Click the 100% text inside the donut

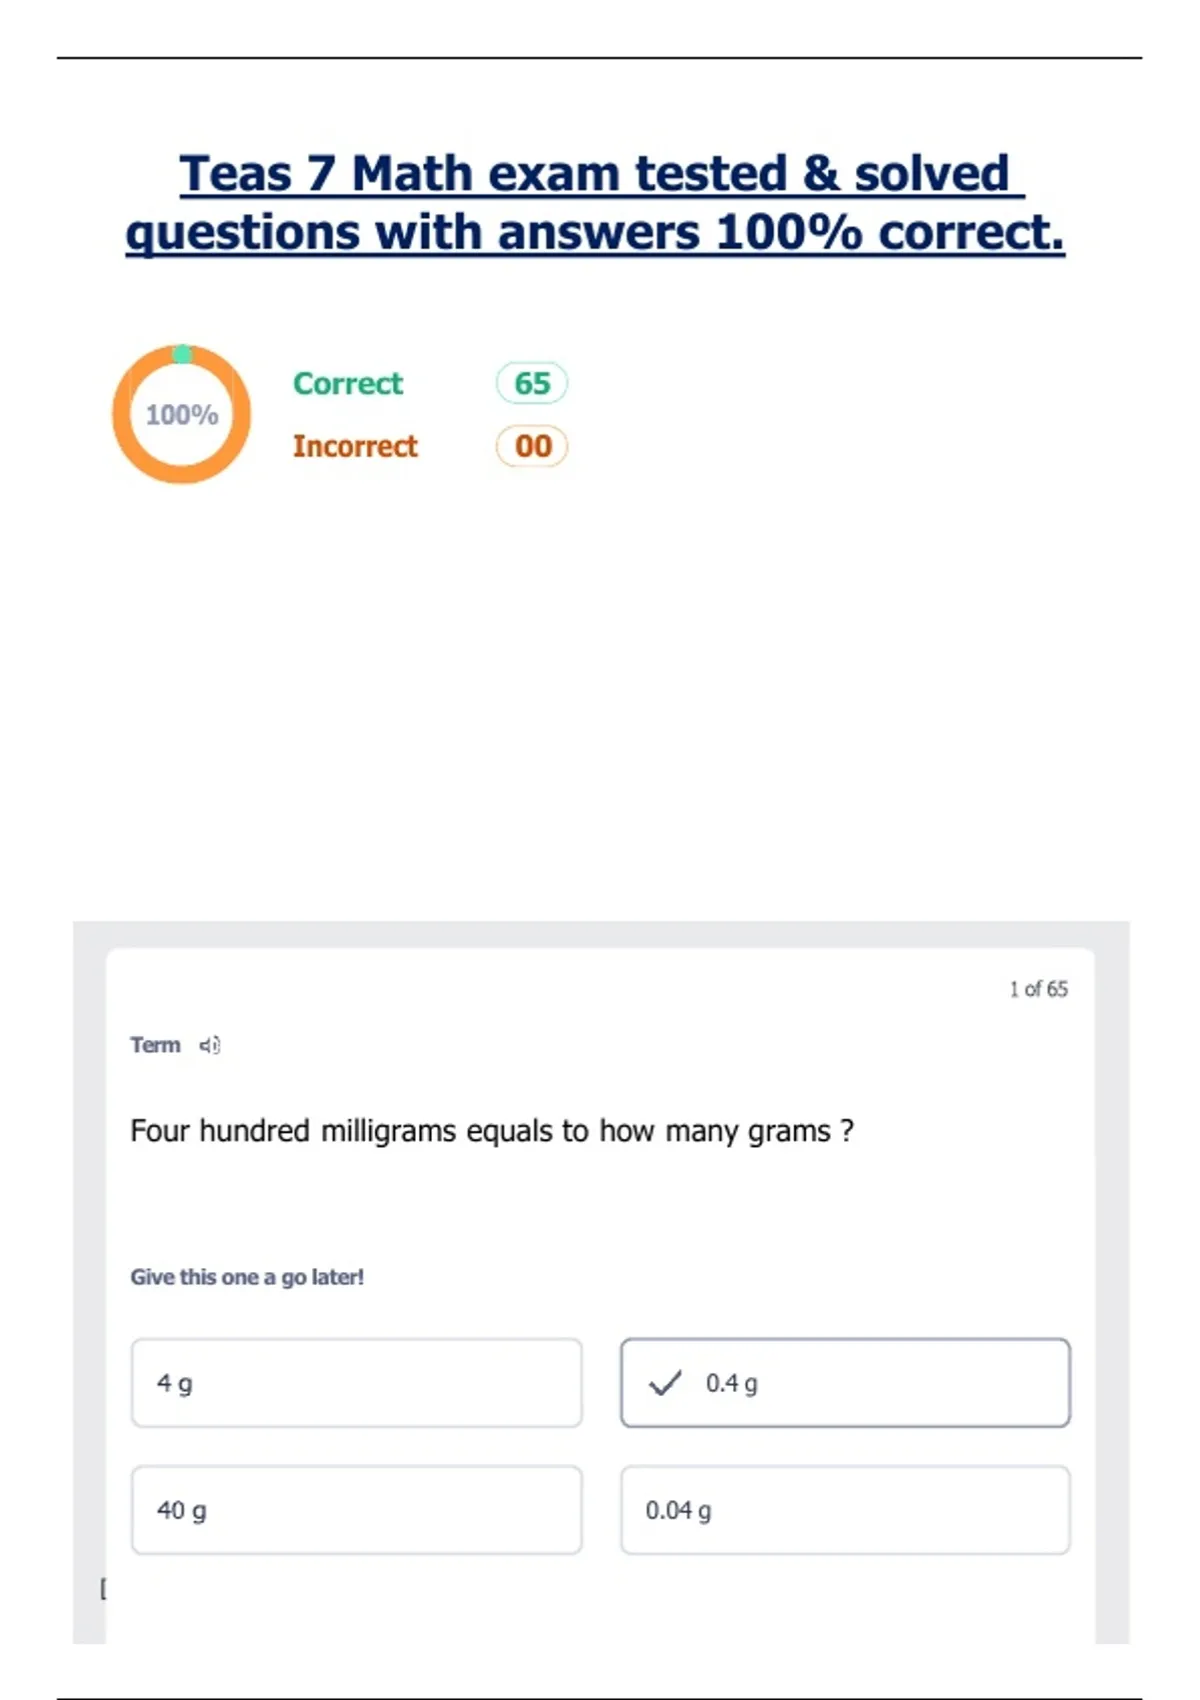click(182, 415)
